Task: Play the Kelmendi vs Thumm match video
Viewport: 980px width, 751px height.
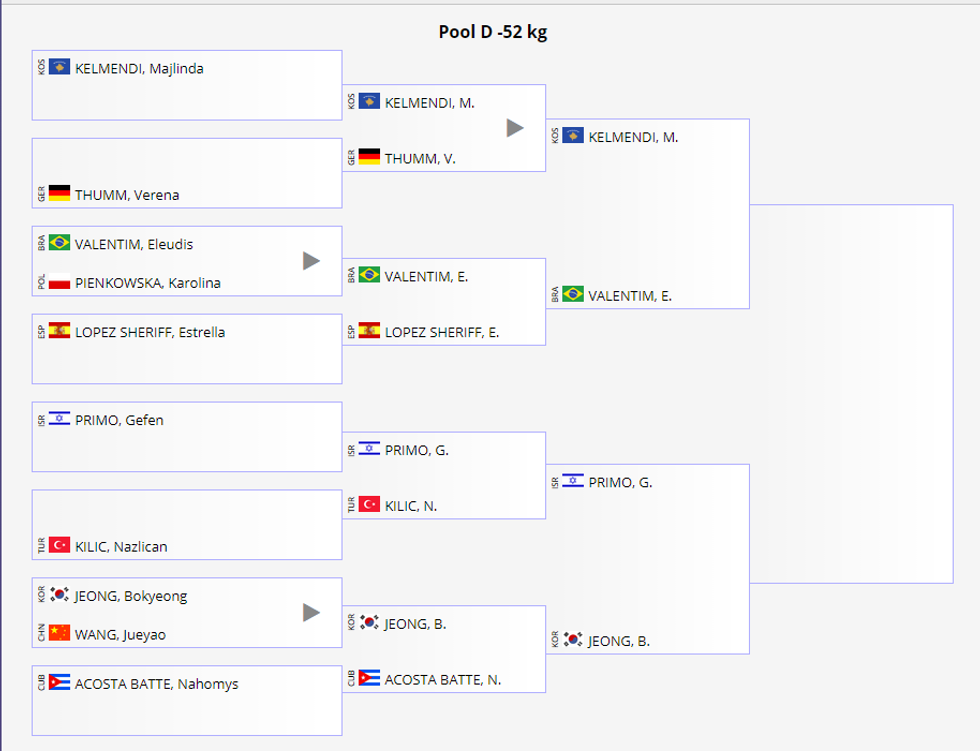Action: pos(515,128)
